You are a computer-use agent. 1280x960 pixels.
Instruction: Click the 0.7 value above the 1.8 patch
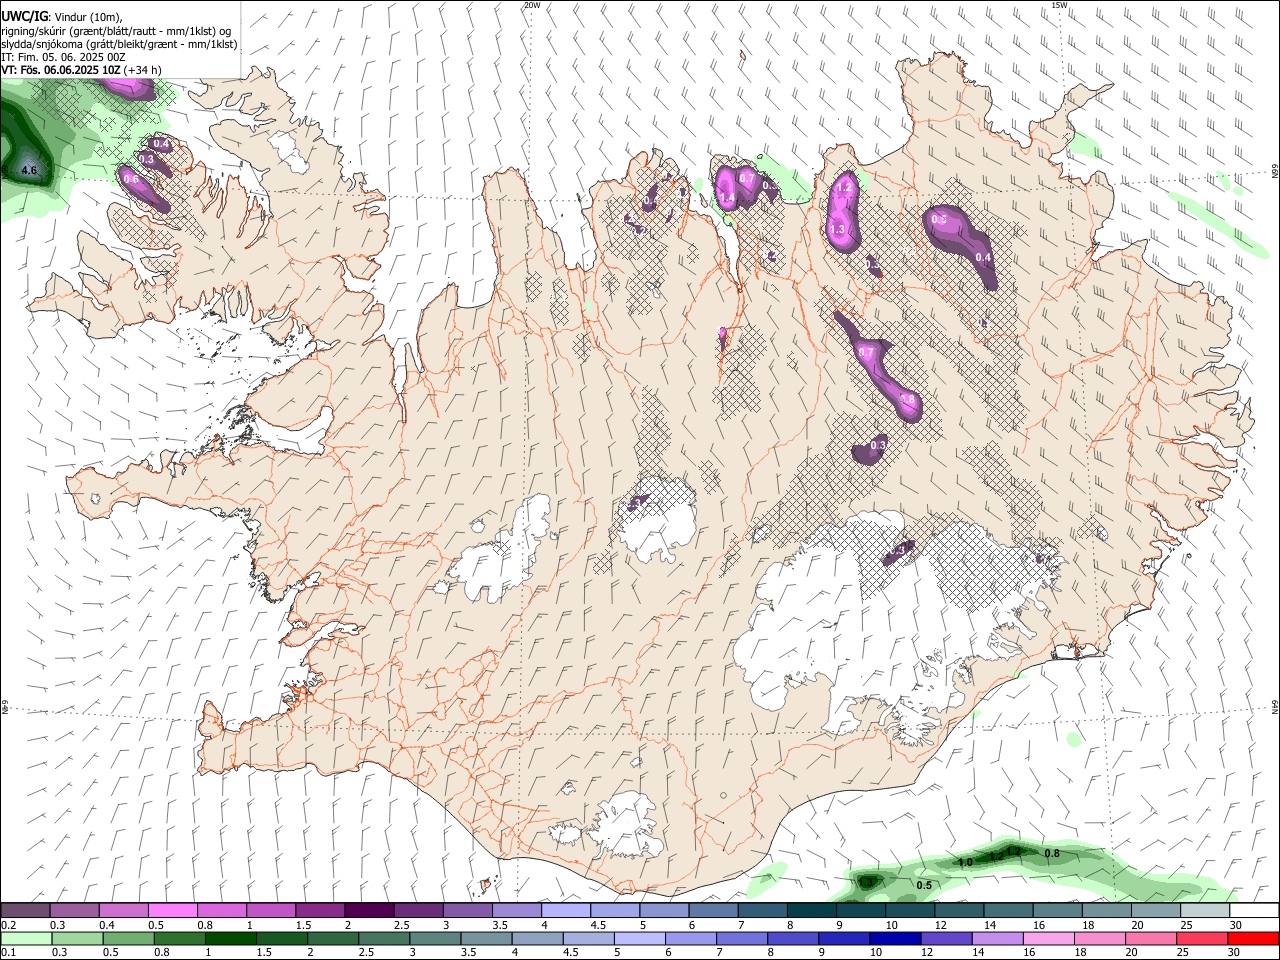[867, 352]
